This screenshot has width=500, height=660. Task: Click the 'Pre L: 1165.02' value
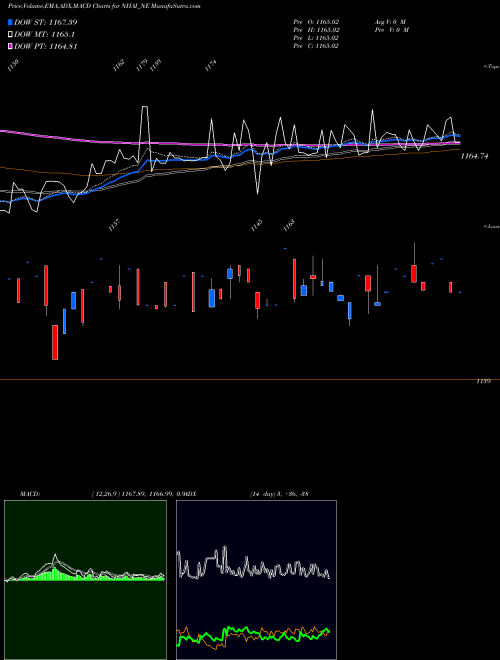(x=316, y=38)
